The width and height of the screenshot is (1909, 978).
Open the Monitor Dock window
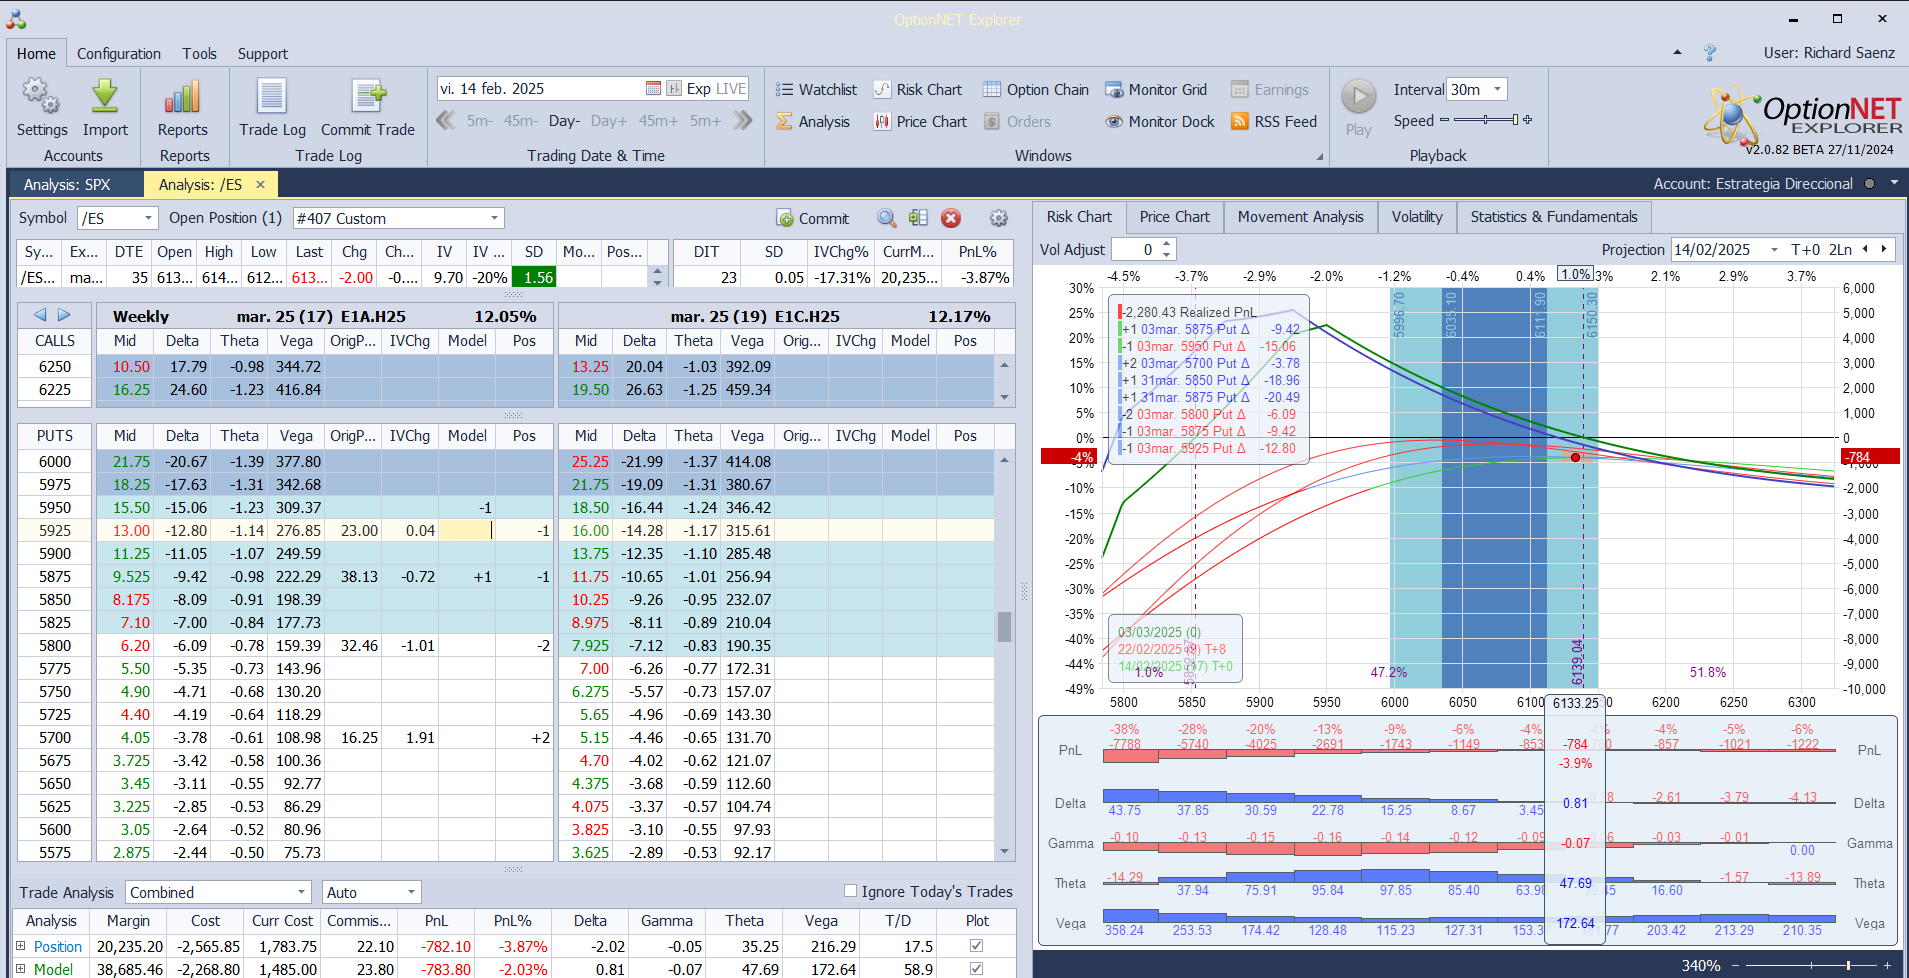[1159, 122]
